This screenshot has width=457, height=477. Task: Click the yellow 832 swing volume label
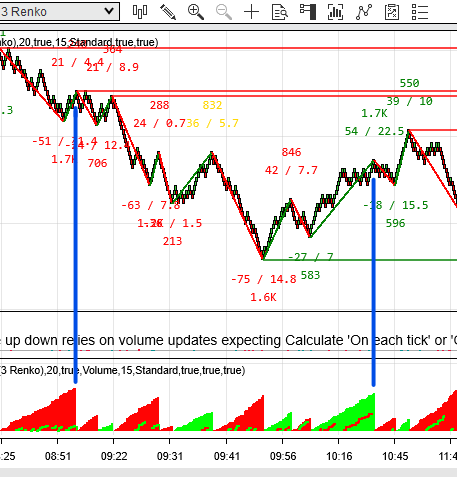pyautogui.click(x=212, y=105)
